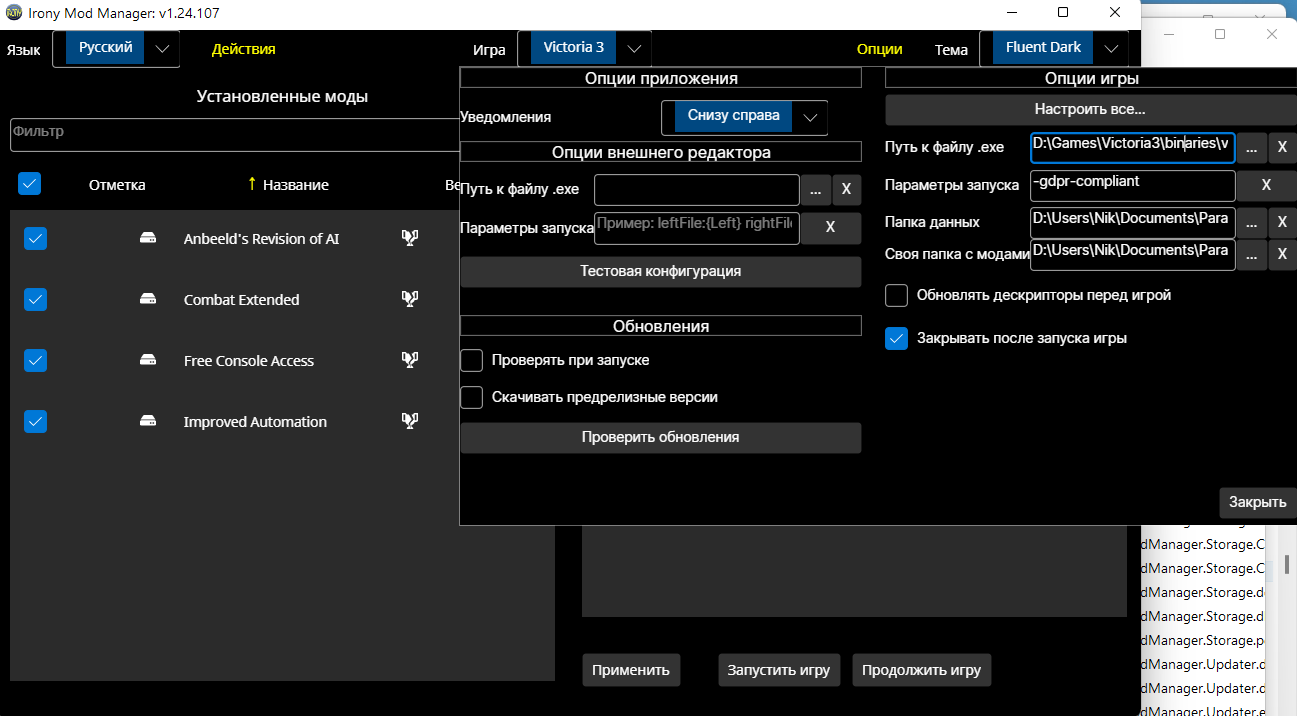1297x716 pixels.
Task: Select Anbeeld's Revision of AI mod name
Action: point(261,238)
